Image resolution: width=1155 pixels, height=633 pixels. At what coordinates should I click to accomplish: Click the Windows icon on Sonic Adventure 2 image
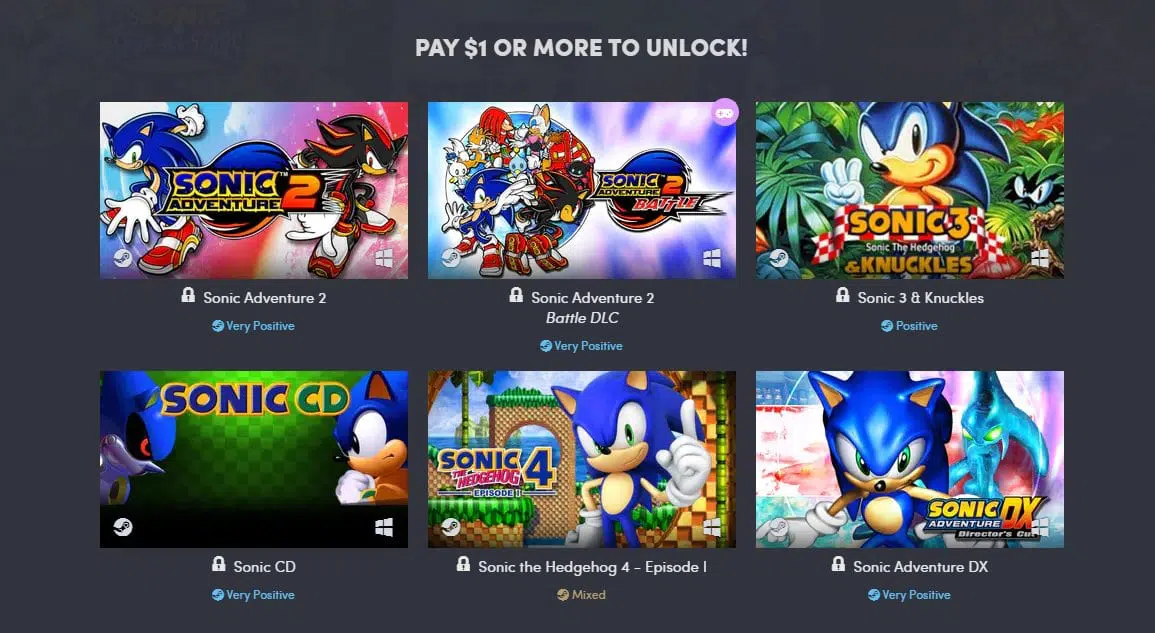coord(384,258)
